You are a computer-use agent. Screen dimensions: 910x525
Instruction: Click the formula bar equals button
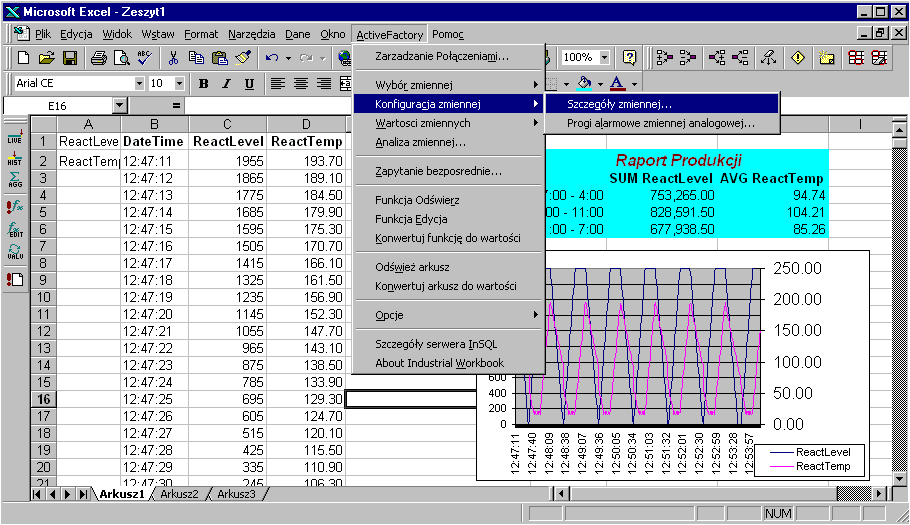point(176,106)
